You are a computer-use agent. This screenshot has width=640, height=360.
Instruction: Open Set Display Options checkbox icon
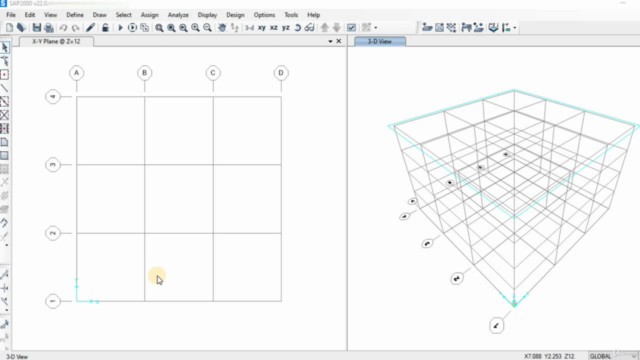coord(351,28)
